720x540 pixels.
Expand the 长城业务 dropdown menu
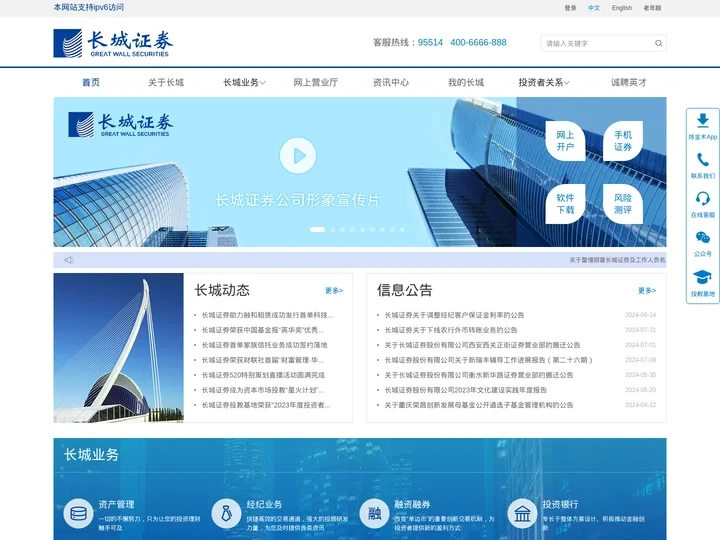244,83
